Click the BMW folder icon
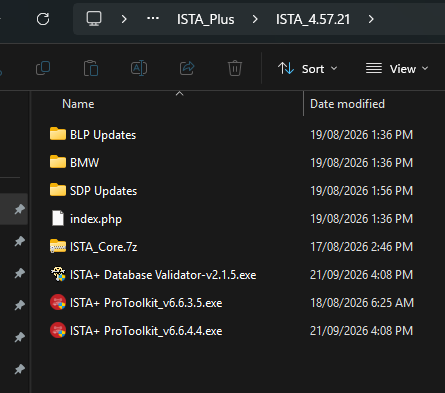 [58, 162]
